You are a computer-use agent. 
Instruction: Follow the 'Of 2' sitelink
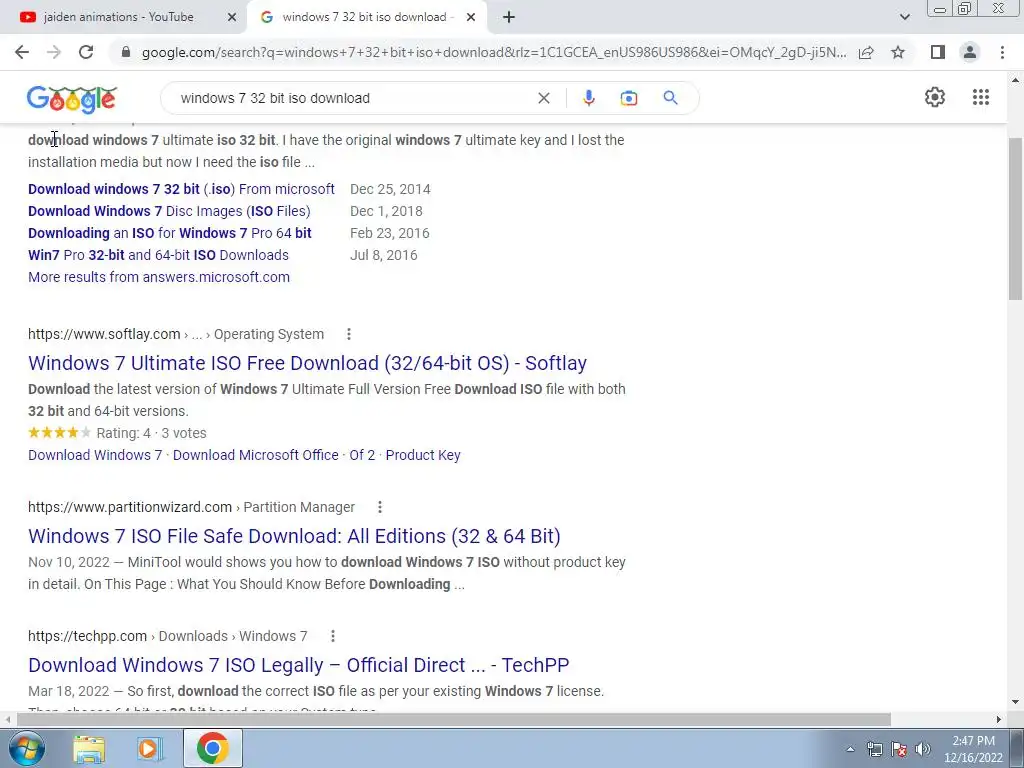pos(362,455)
